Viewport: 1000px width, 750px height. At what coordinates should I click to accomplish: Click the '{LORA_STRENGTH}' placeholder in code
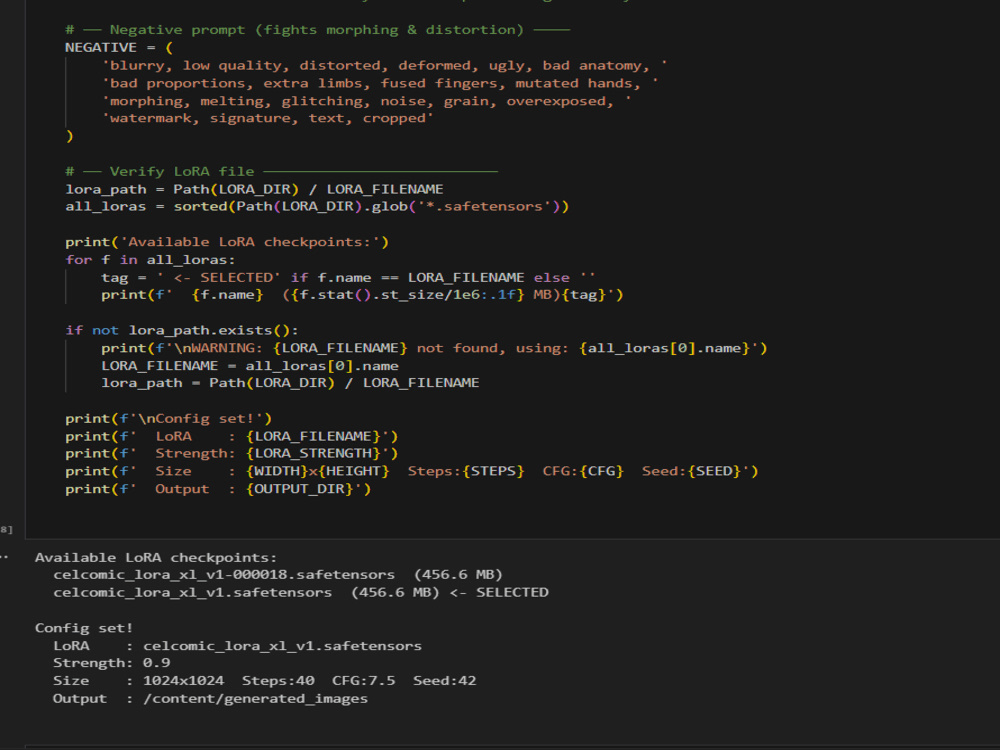click(x=313, y=453)
